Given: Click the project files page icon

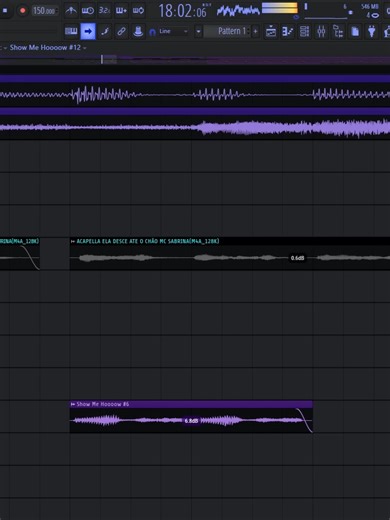Looking at the screenshot, I should pos(355,32).
